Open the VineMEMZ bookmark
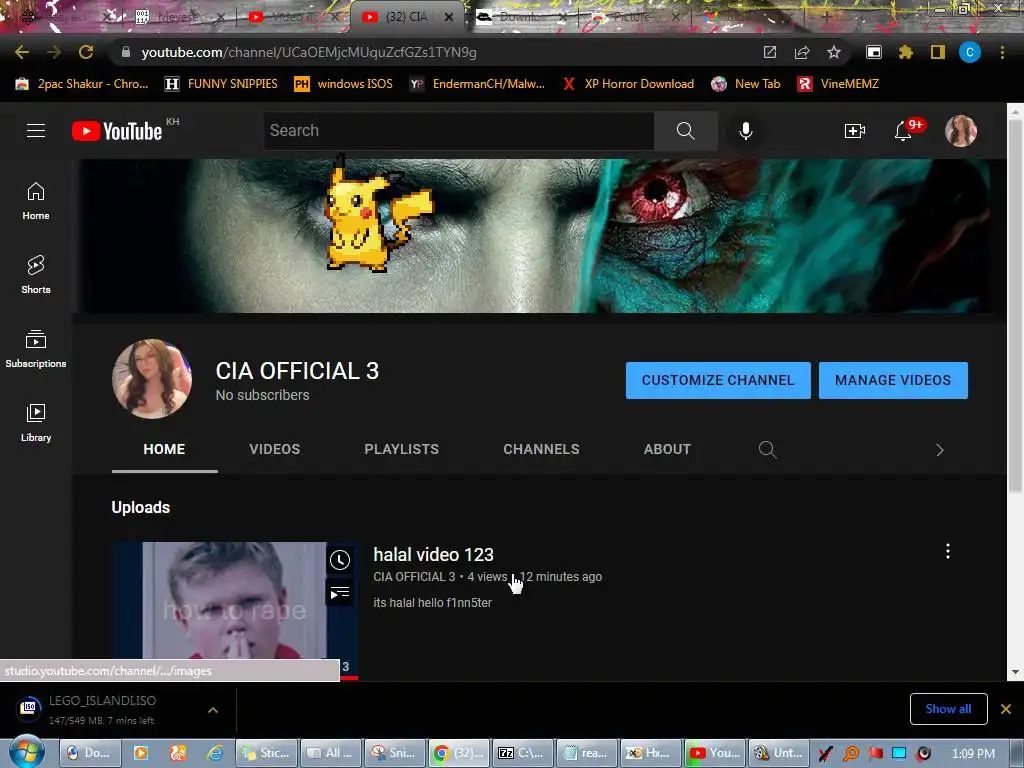Viewport: 1024px width, 768px height. point(839,84)
